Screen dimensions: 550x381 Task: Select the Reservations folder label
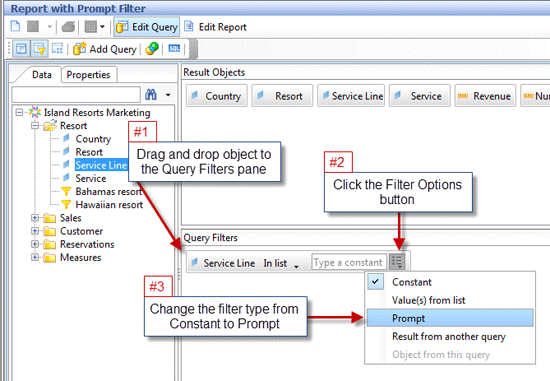click(87, 244)
